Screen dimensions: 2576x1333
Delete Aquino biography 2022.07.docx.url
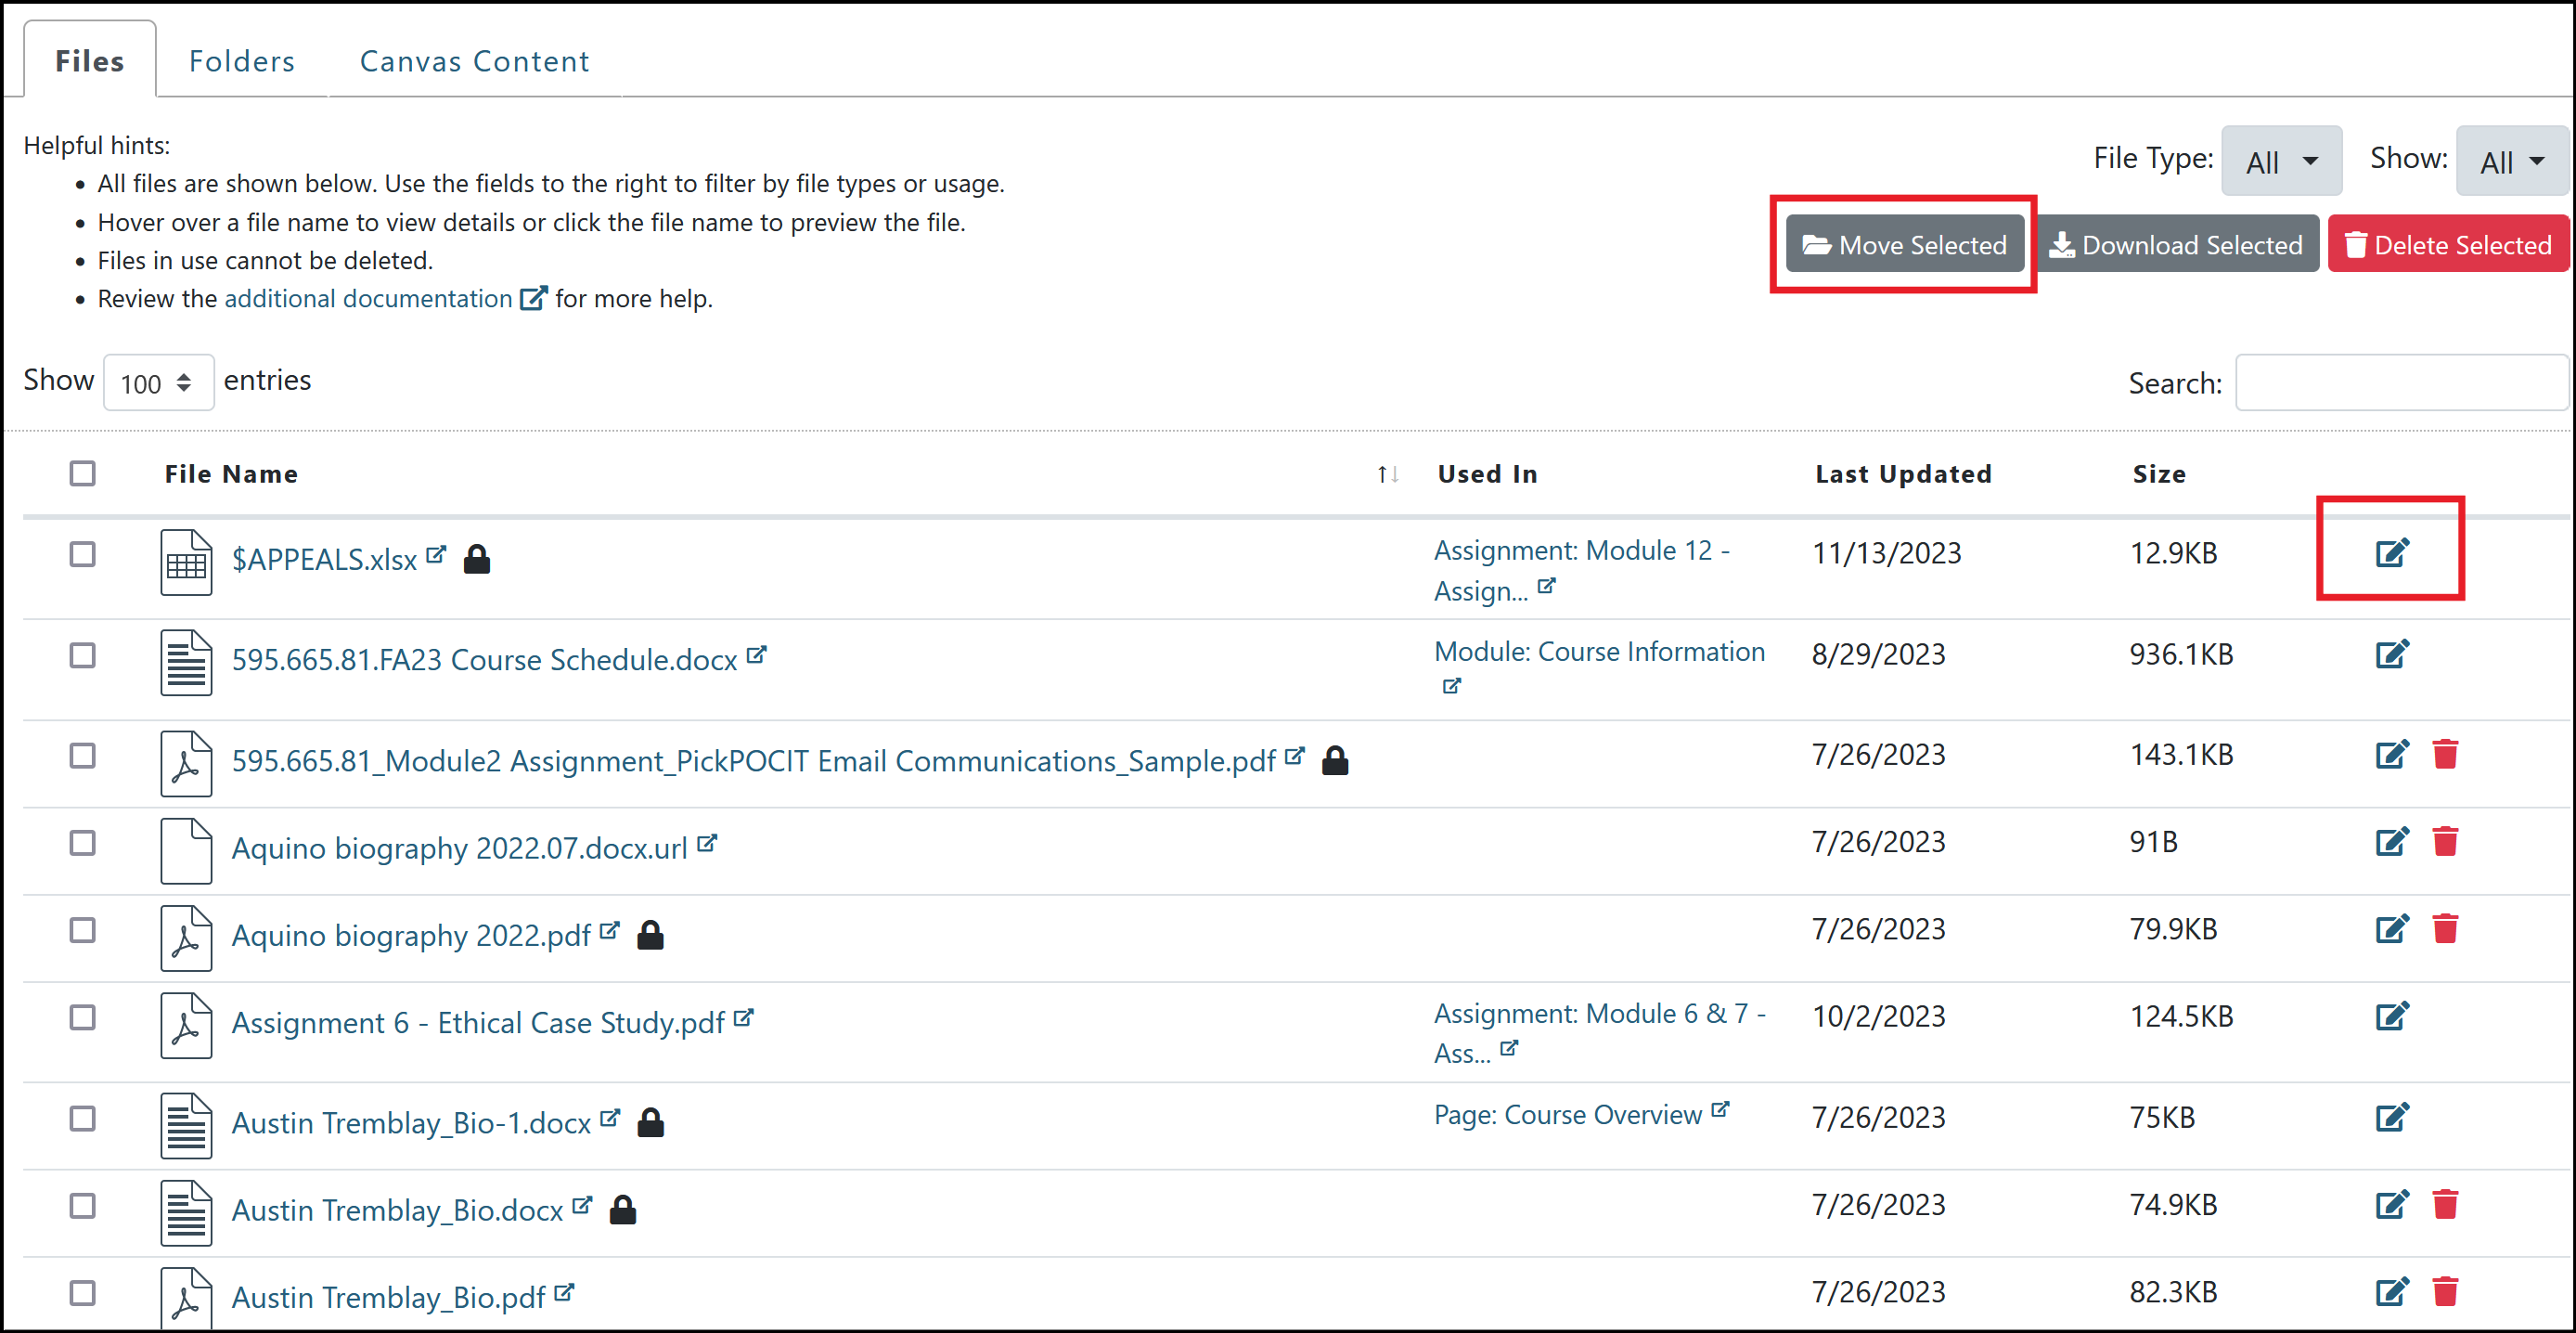pos(2445,842)
